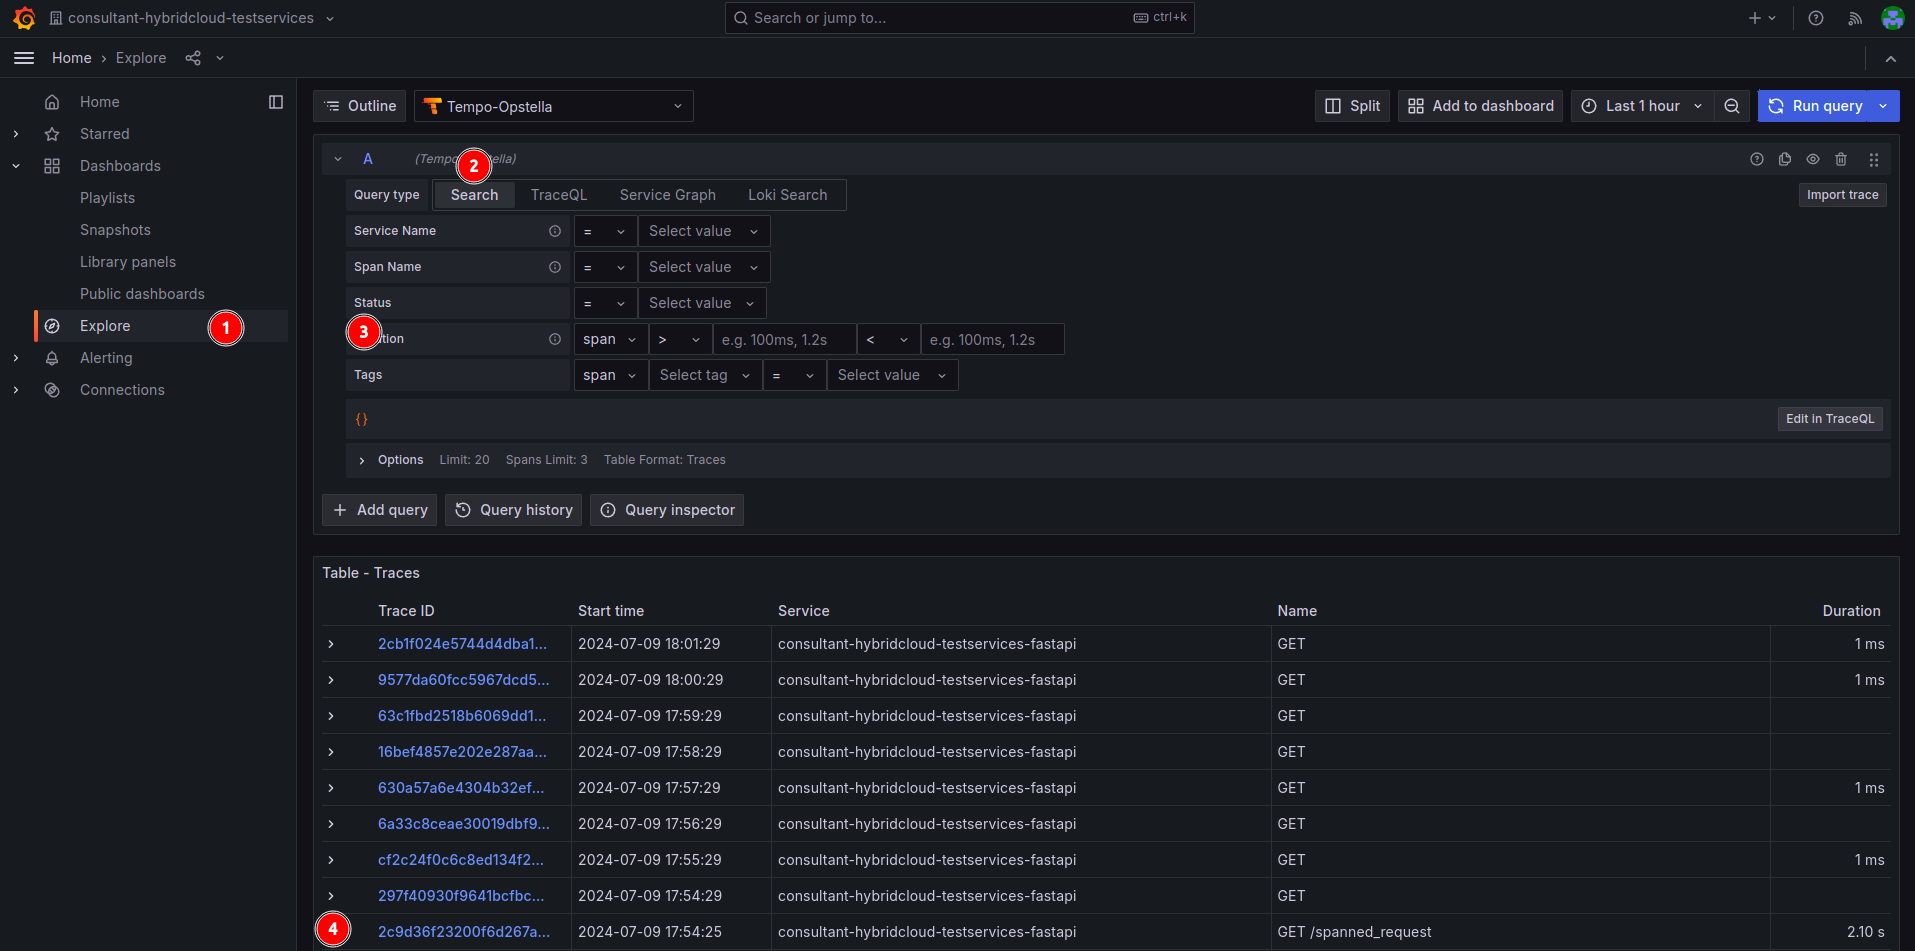Switch to TraceQL query type
1915x951 pixels.
tap(559, 195)
